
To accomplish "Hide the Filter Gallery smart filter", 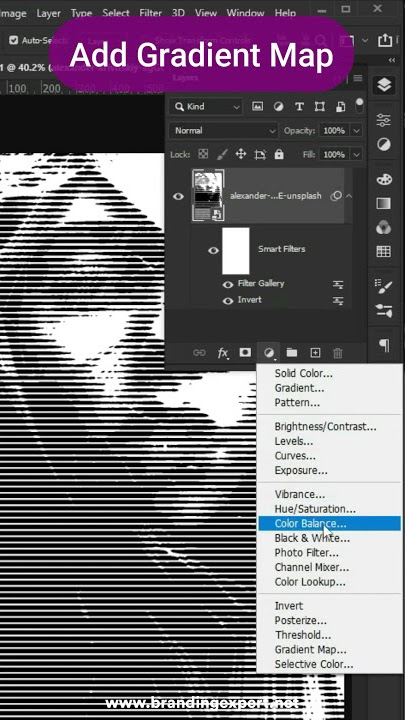I will (x=228, y=285).
